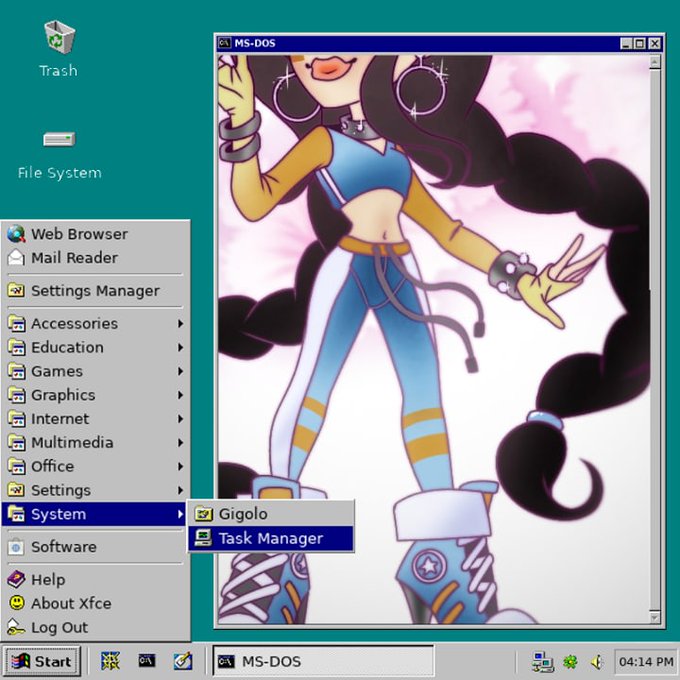
Task: Click the Start button
Action: [x=42, y=661]
